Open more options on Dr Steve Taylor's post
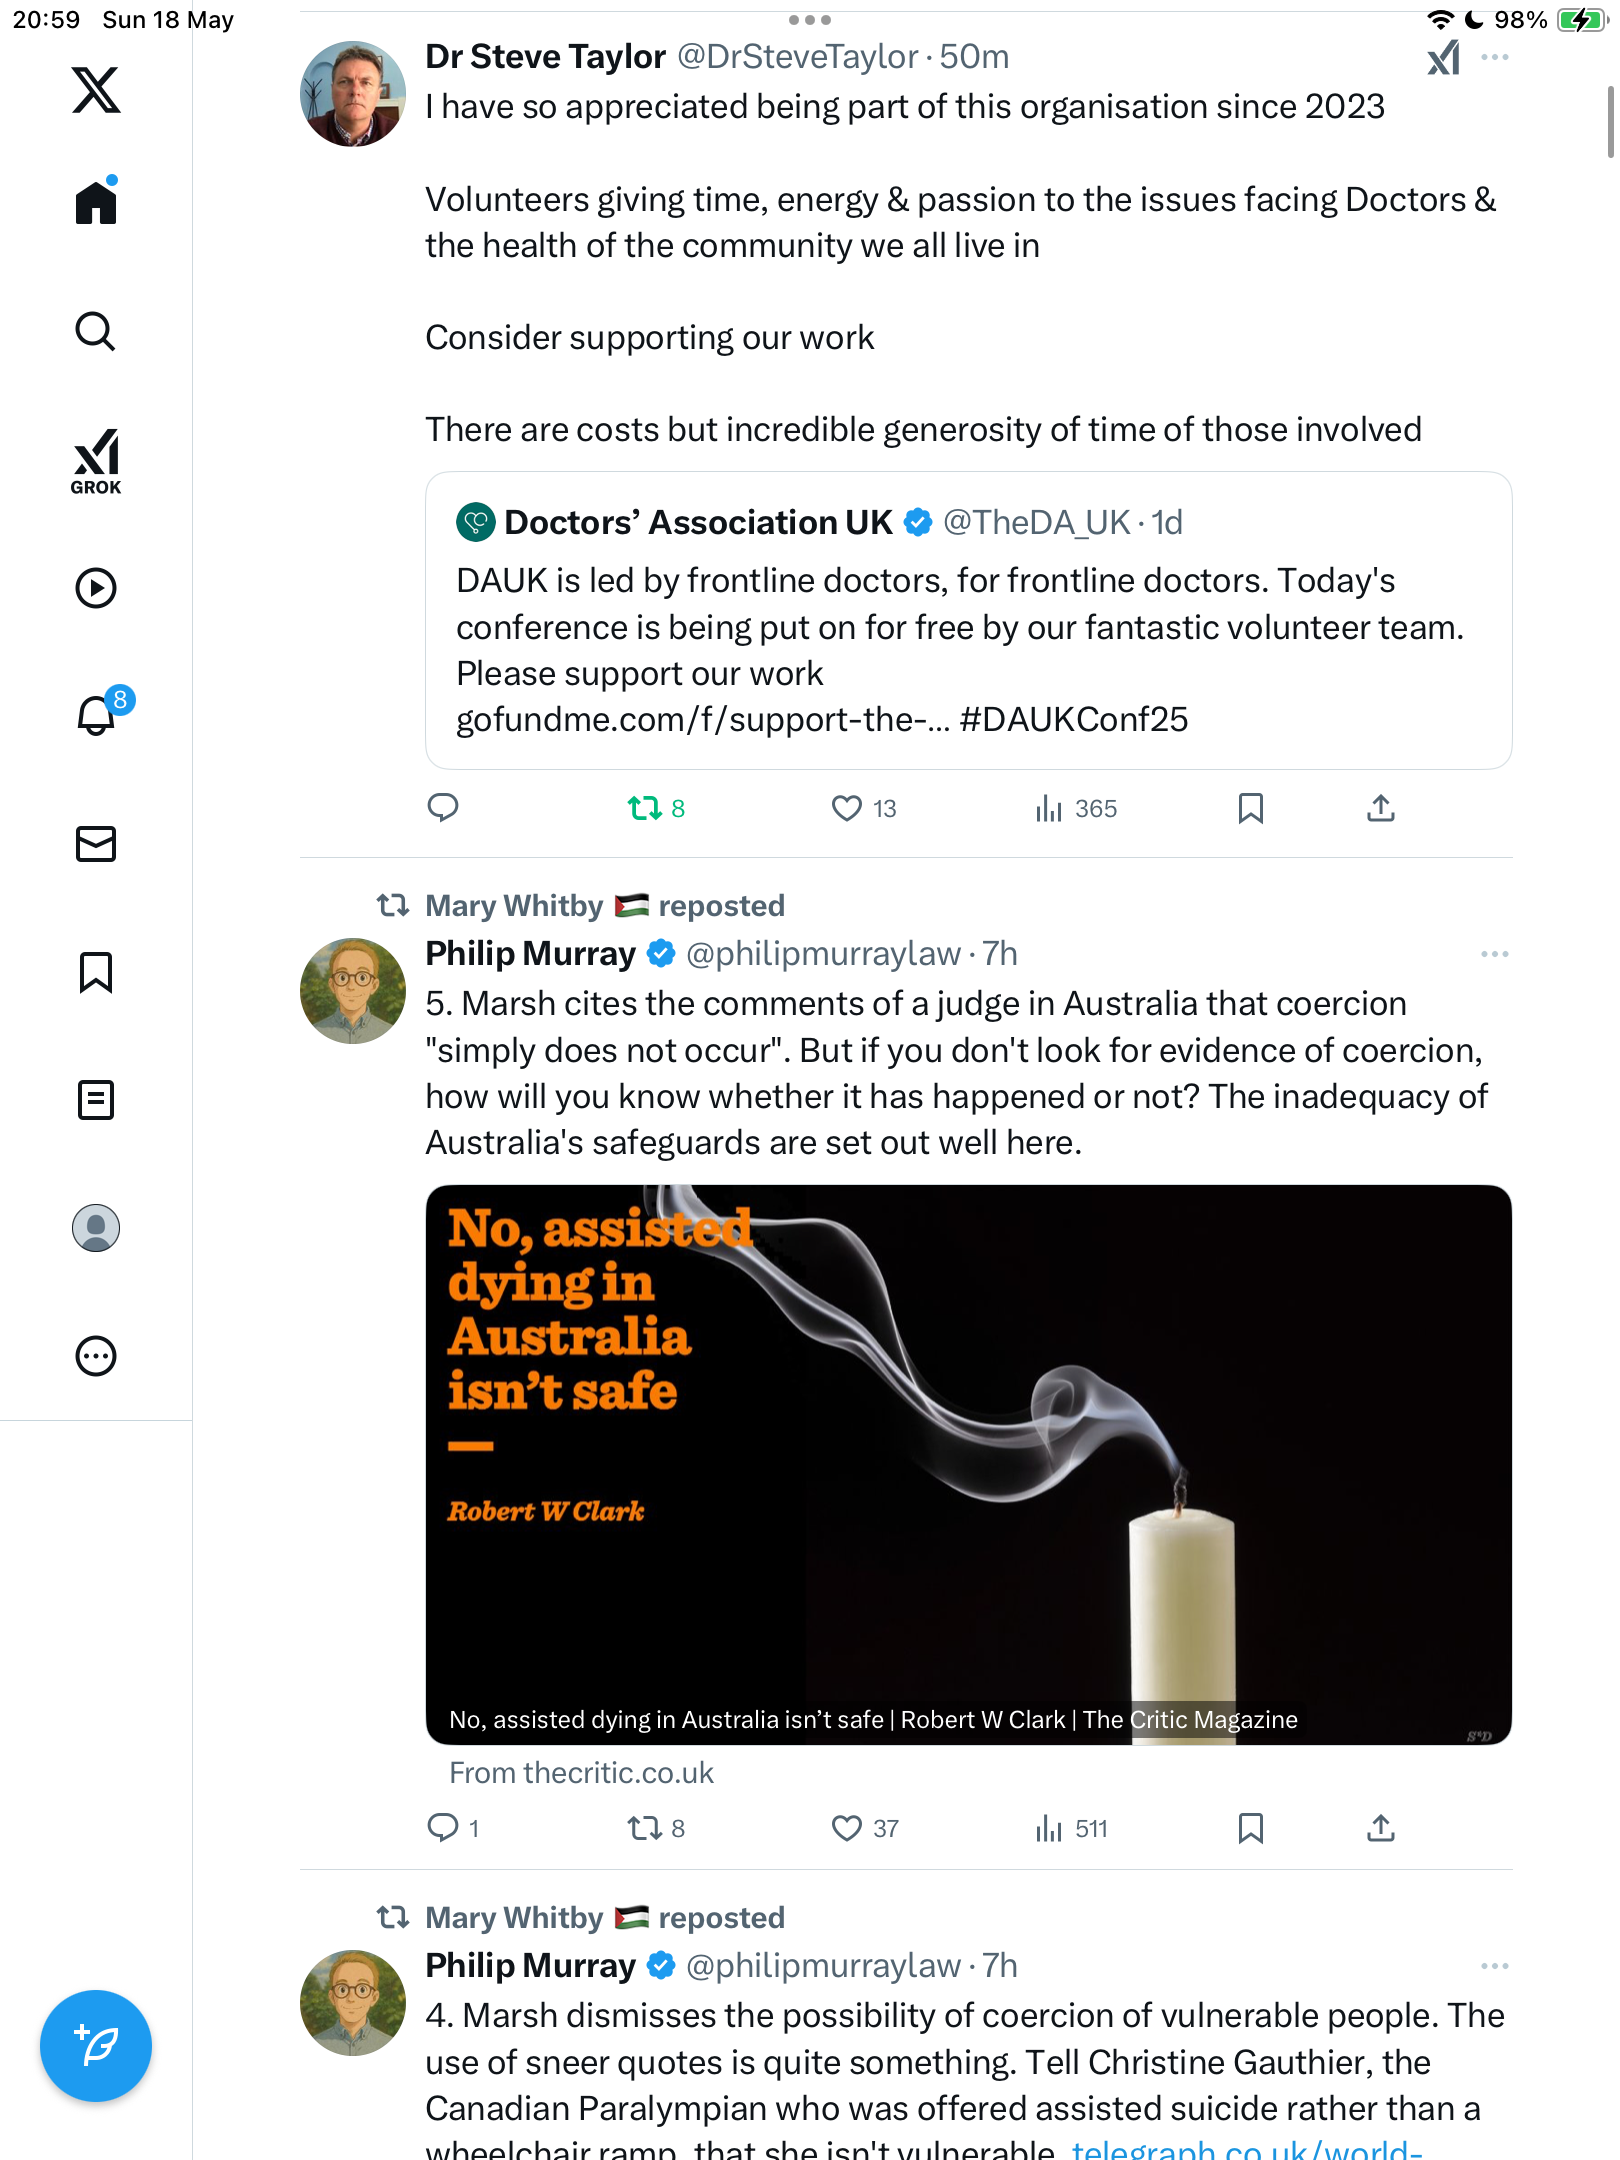This screenshot has height=2160, width=1620. click(1494, 57)
